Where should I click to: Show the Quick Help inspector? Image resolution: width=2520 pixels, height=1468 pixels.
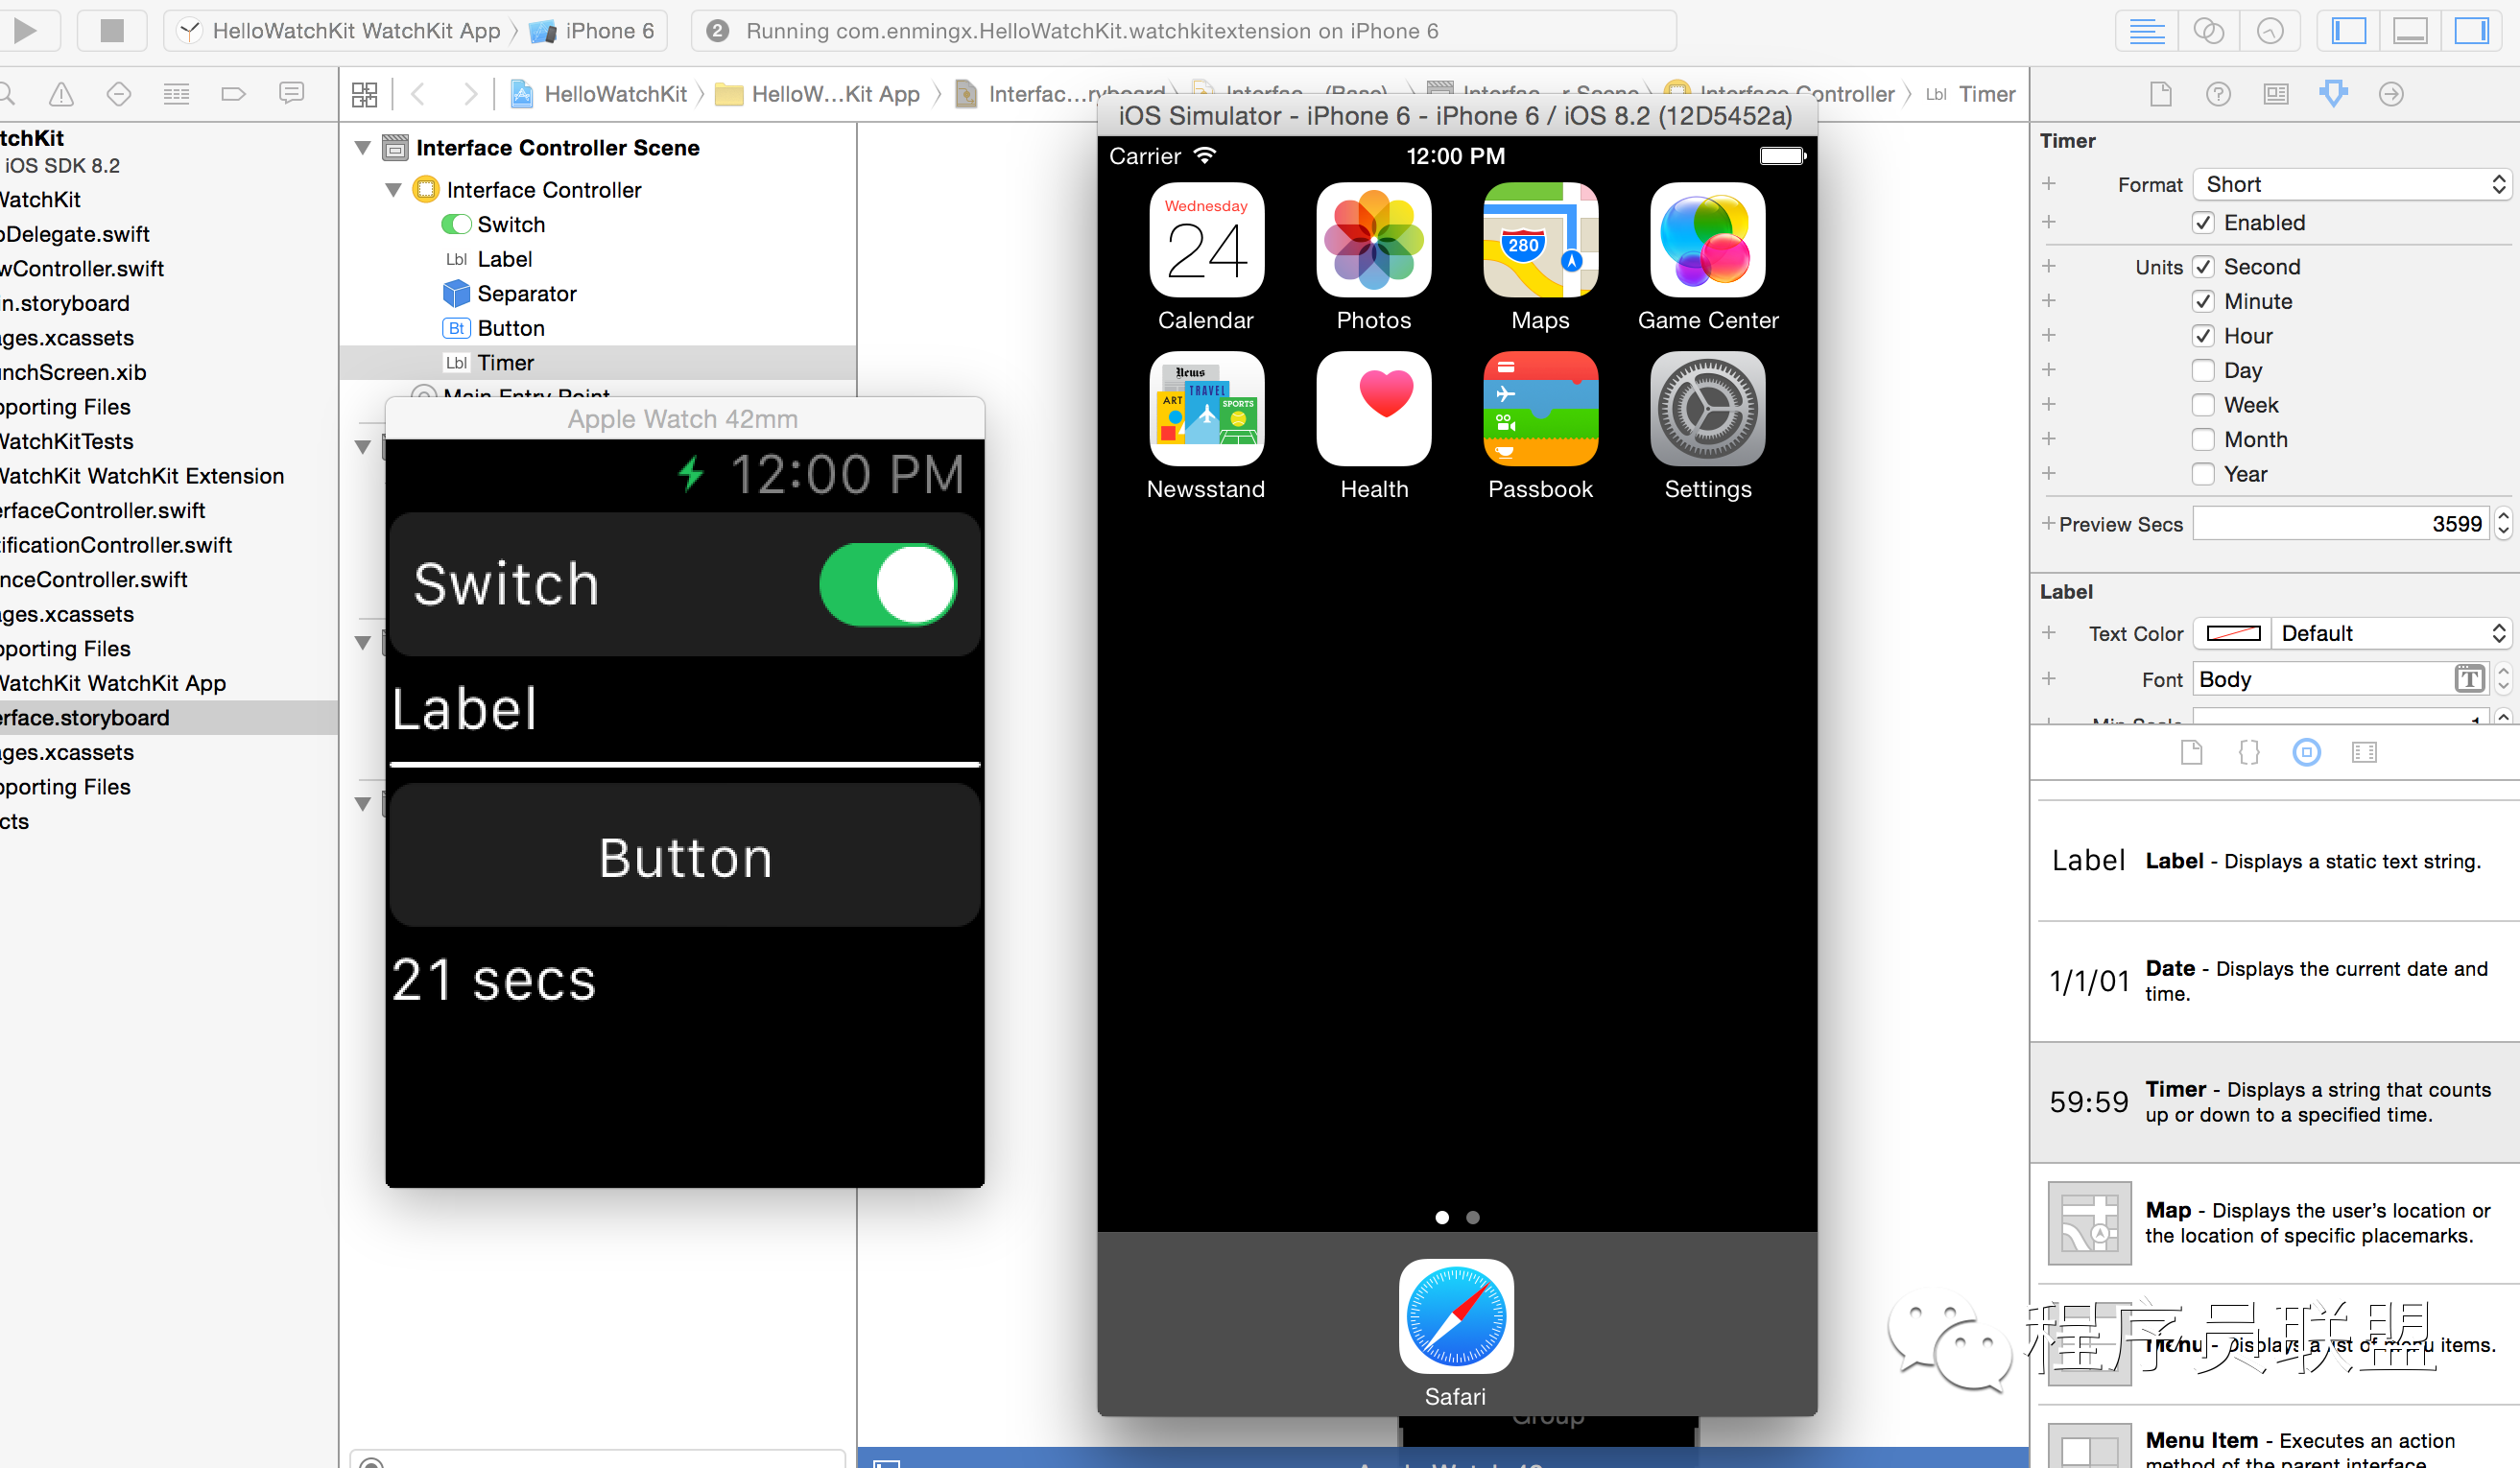pos(2218,94)
